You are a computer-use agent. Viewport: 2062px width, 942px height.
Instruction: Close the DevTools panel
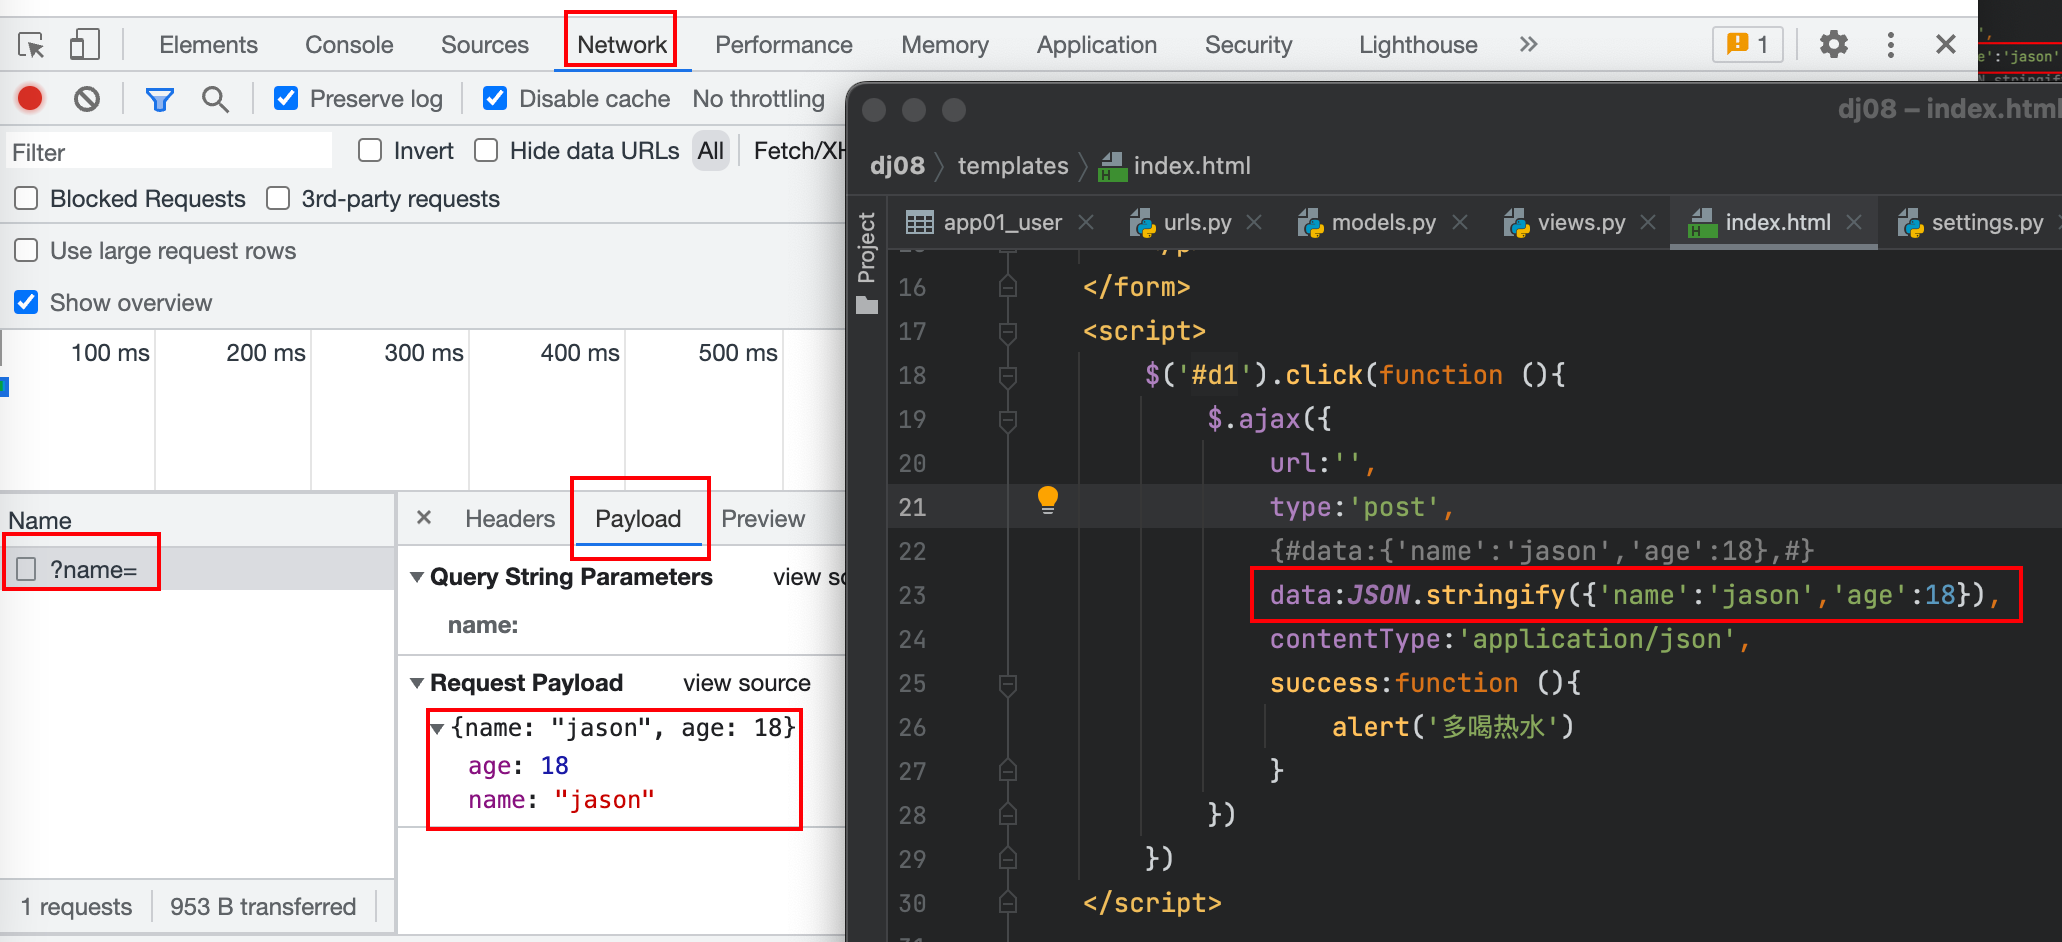point(1945,44)
